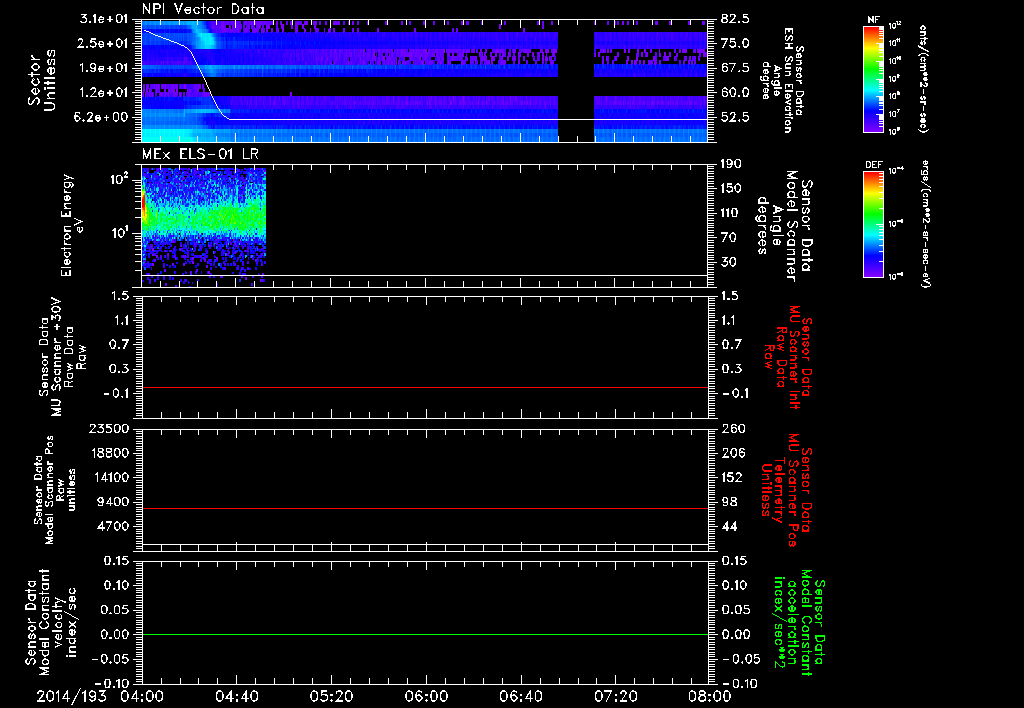Click the 1.2e+01 sector tick value
1024x708 pixels.
104,93
